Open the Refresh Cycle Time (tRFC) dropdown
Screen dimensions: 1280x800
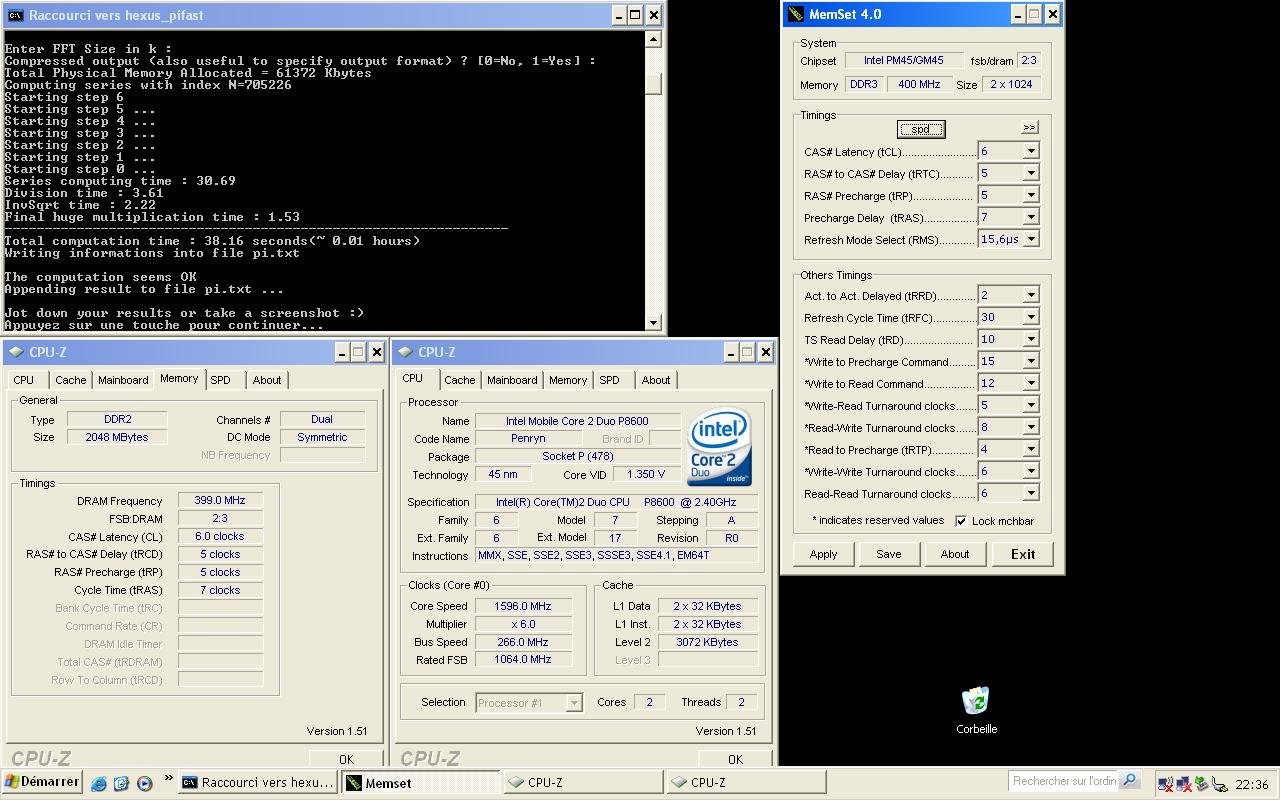[x=1030, y=317]
